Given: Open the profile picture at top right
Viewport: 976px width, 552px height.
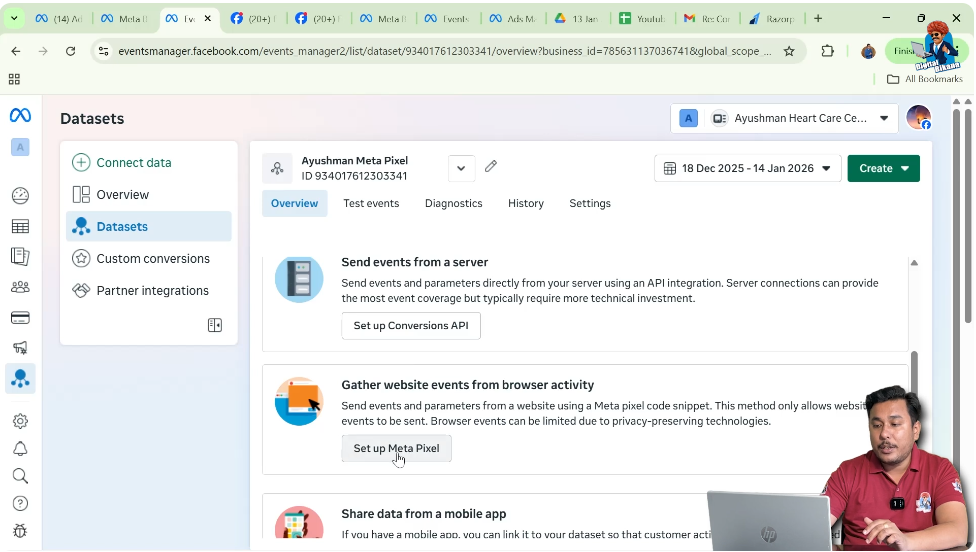Looking at the screenshot, I should coord(918,118).
